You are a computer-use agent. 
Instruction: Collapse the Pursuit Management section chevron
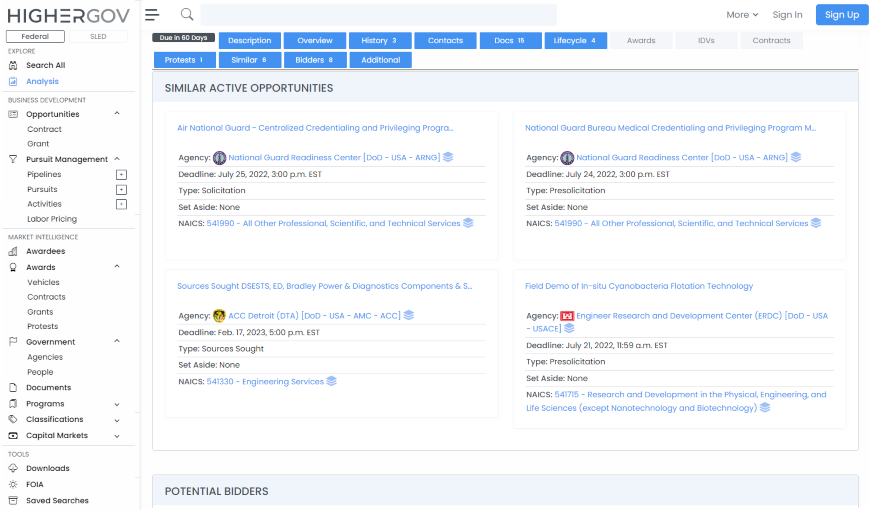point(117,159)
